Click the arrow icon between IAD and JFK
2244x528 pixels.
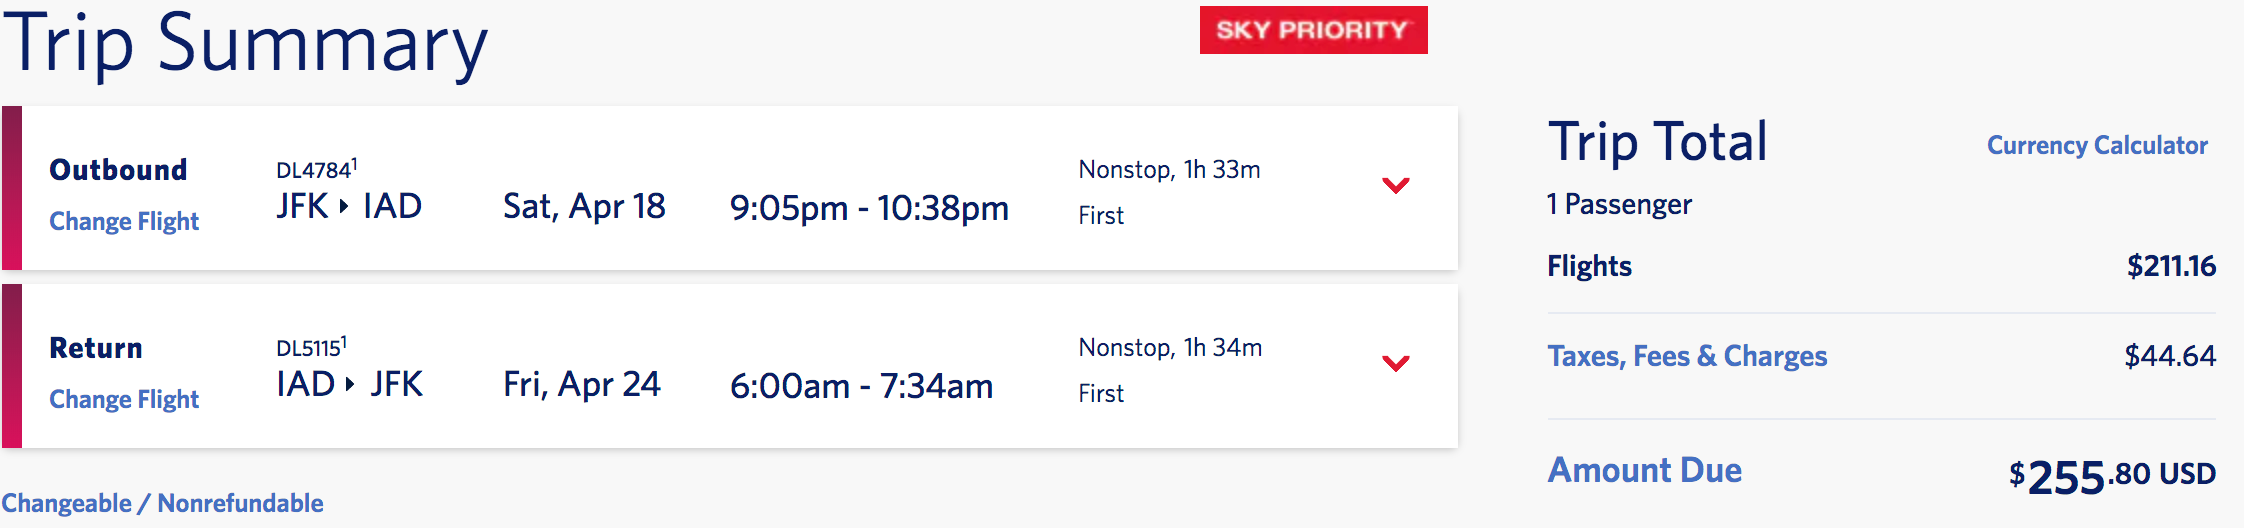click(350, 385)
